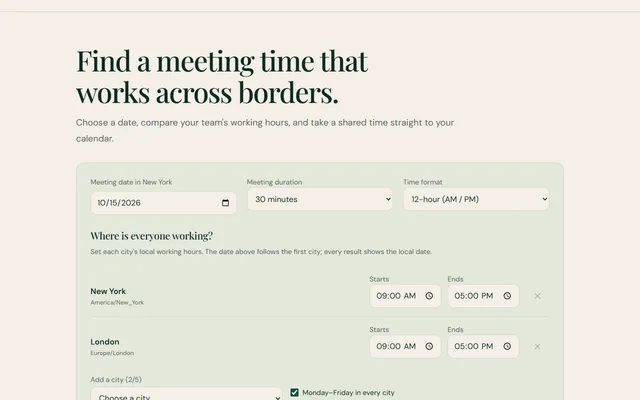Edit London start time 09:00 AM

click(x=405, y=347)
